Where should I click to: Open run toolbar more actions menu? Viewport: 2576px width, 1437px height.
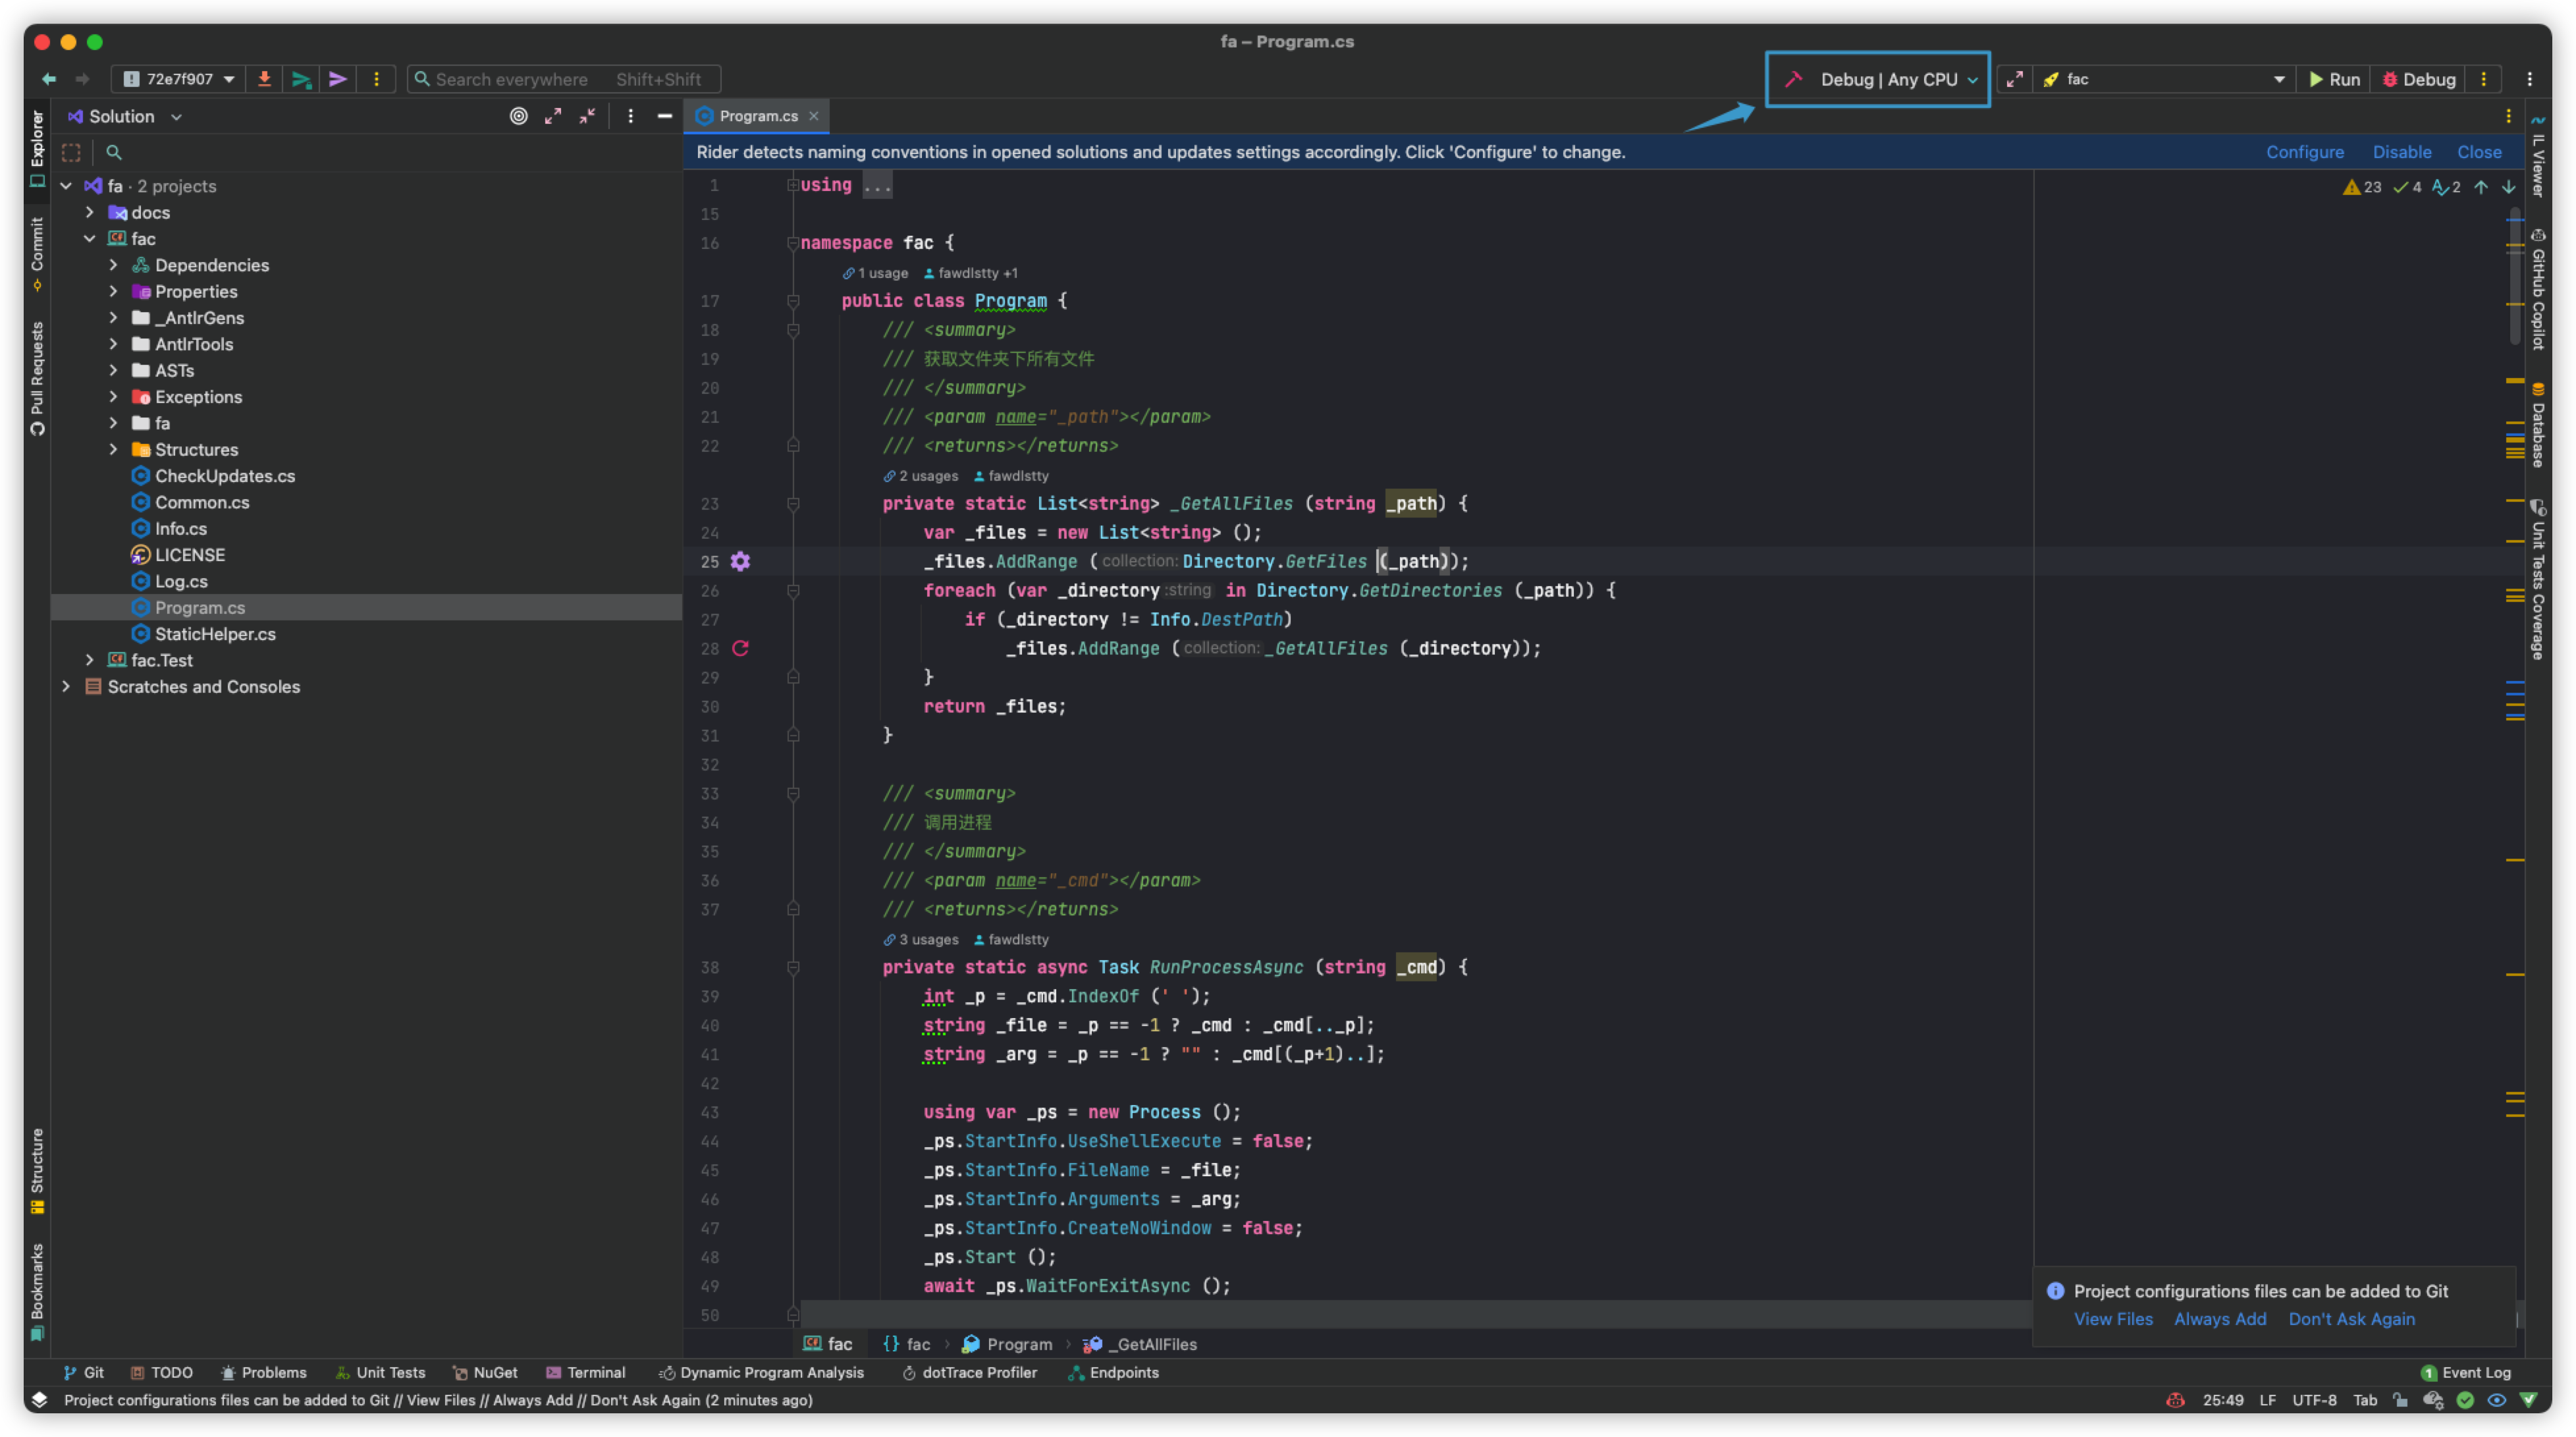2483,79
